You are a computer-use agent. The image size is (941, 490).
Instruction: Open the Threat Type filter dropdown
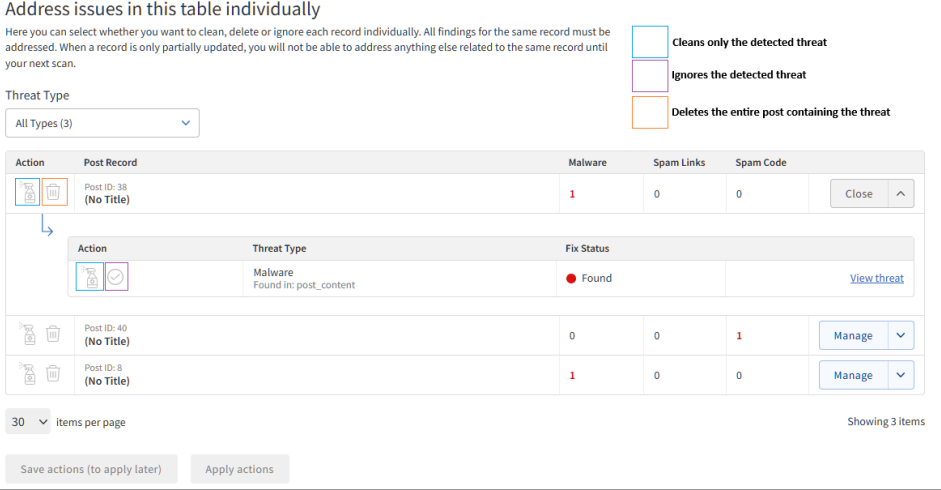click(102, 123)
